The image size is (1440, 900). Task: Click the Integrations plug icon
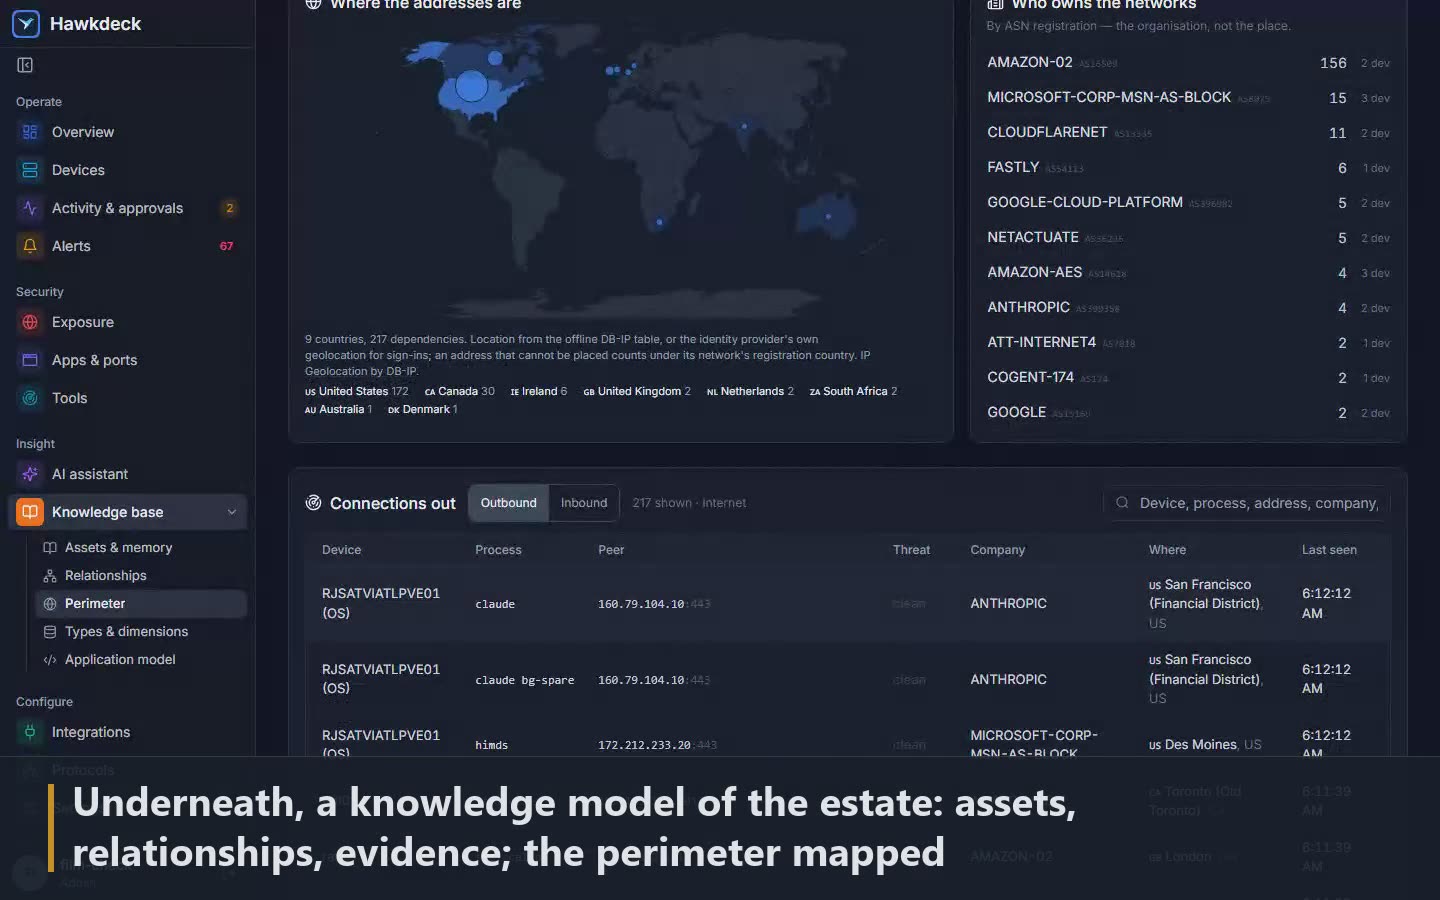point(30,732)
